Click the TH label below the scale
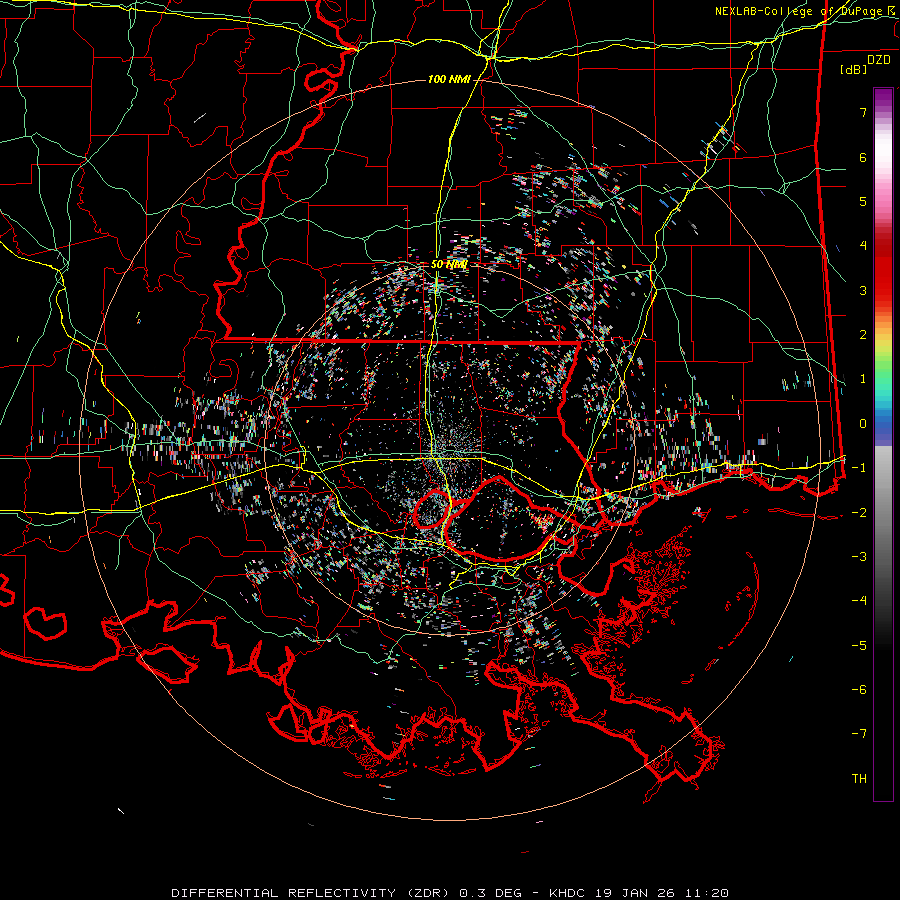The image size is (900, 900). pyautogui.click(x=859, y=779)
